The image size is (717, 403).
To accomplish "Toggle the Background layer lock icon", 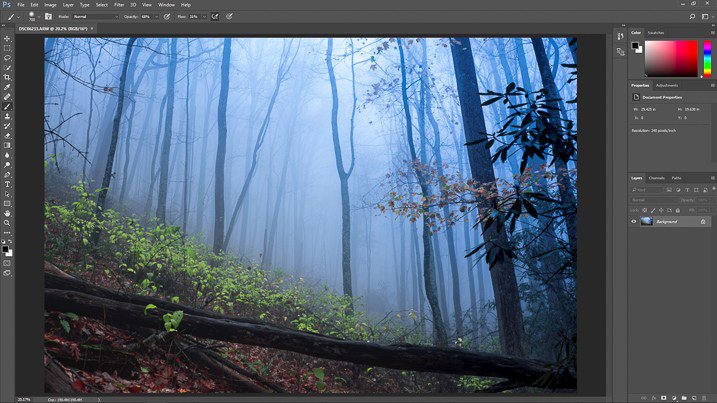I will [x=703, y=221].
